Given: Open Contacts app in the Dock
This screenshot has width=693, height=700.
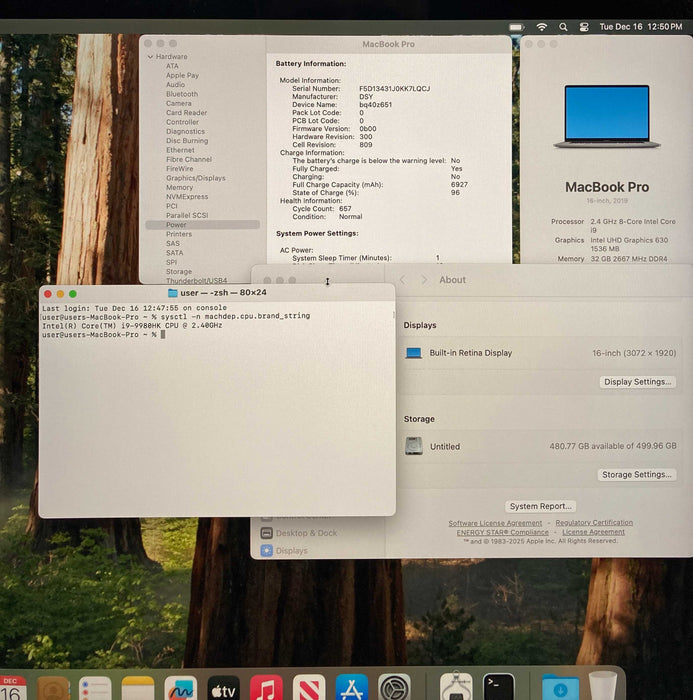Looking at the screenshot, I should [x=53, y=688].
